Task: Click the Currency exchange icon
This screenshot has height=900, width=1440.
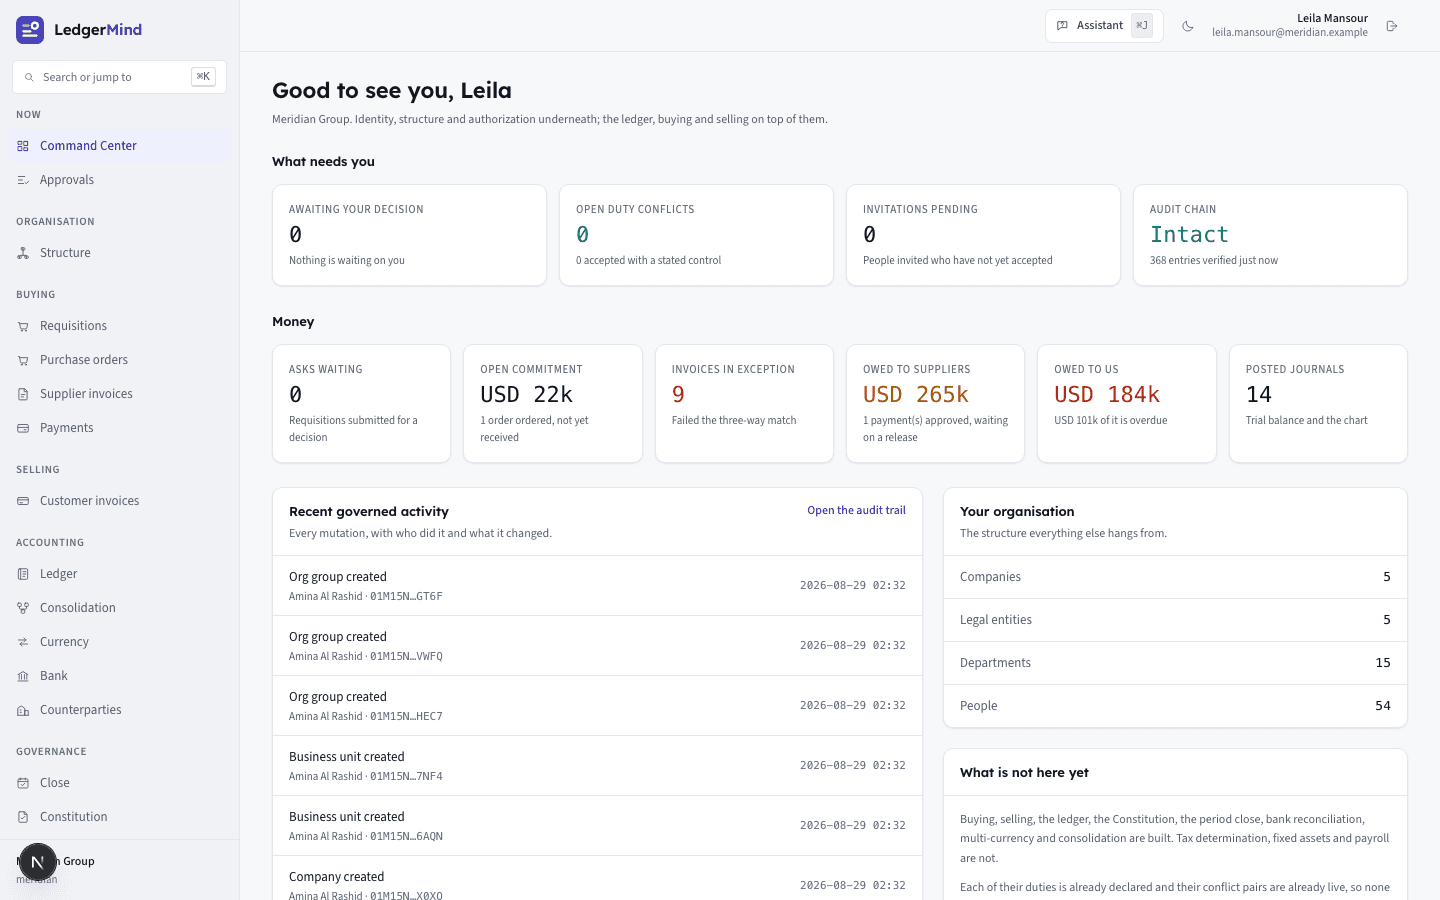Action: point(23,642)
